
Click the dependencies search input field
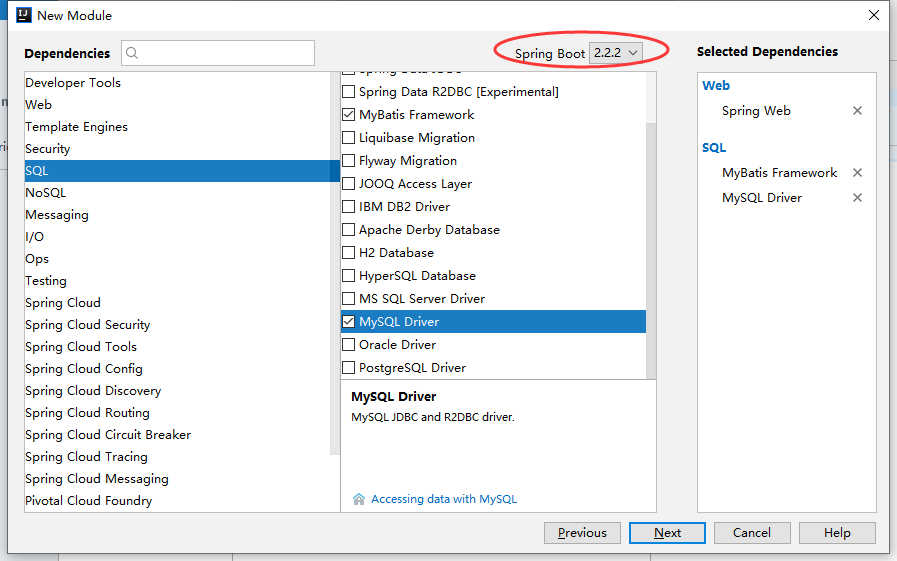click(x=218, y=53)
